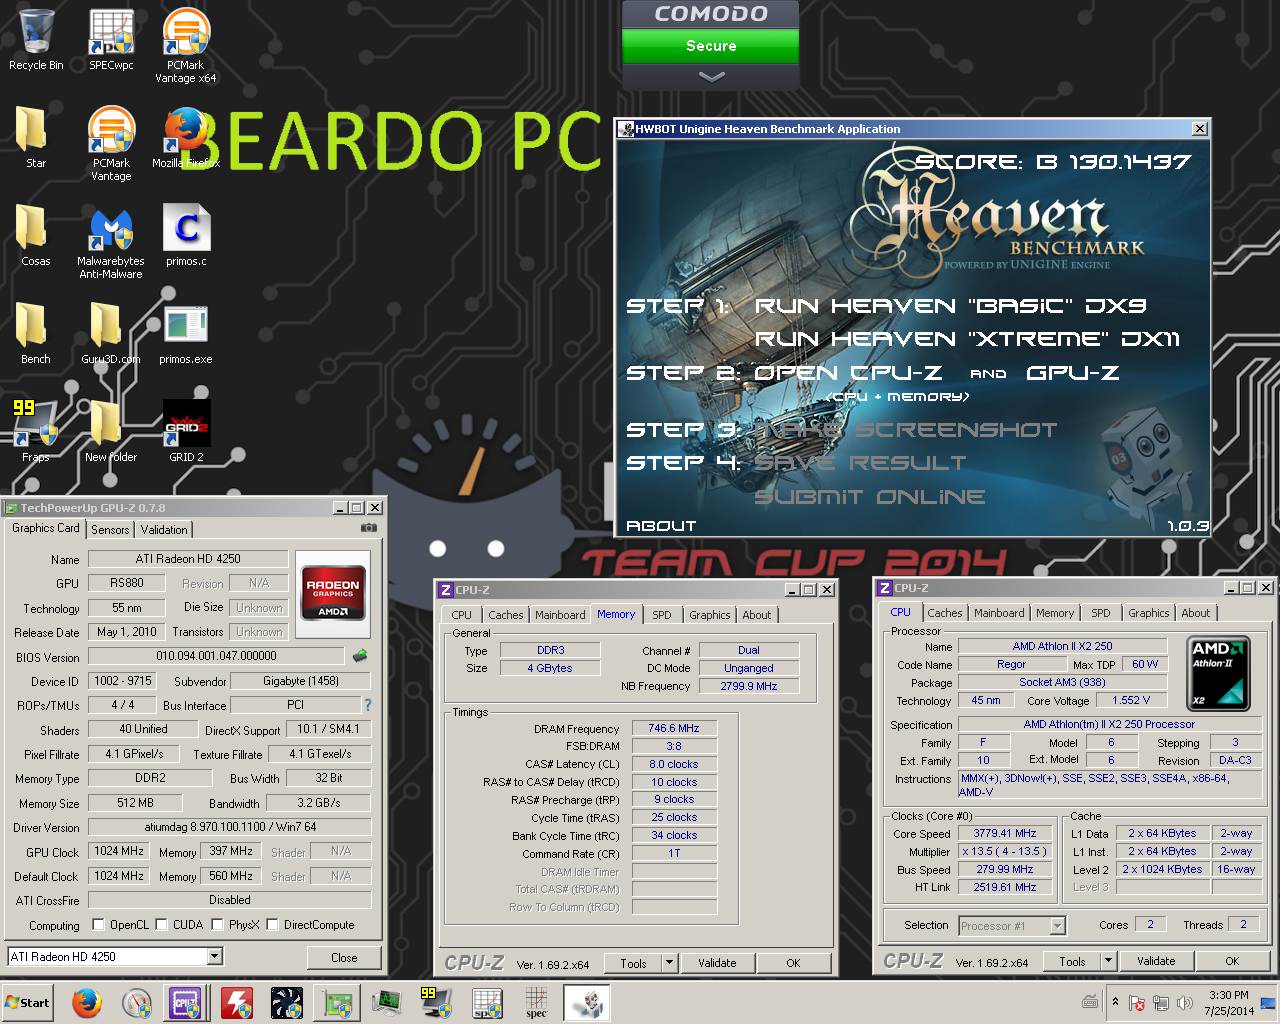Click Submit Online in Heaven app
Viewport: 1280px width, 1024px height.
tap(869, 497)
